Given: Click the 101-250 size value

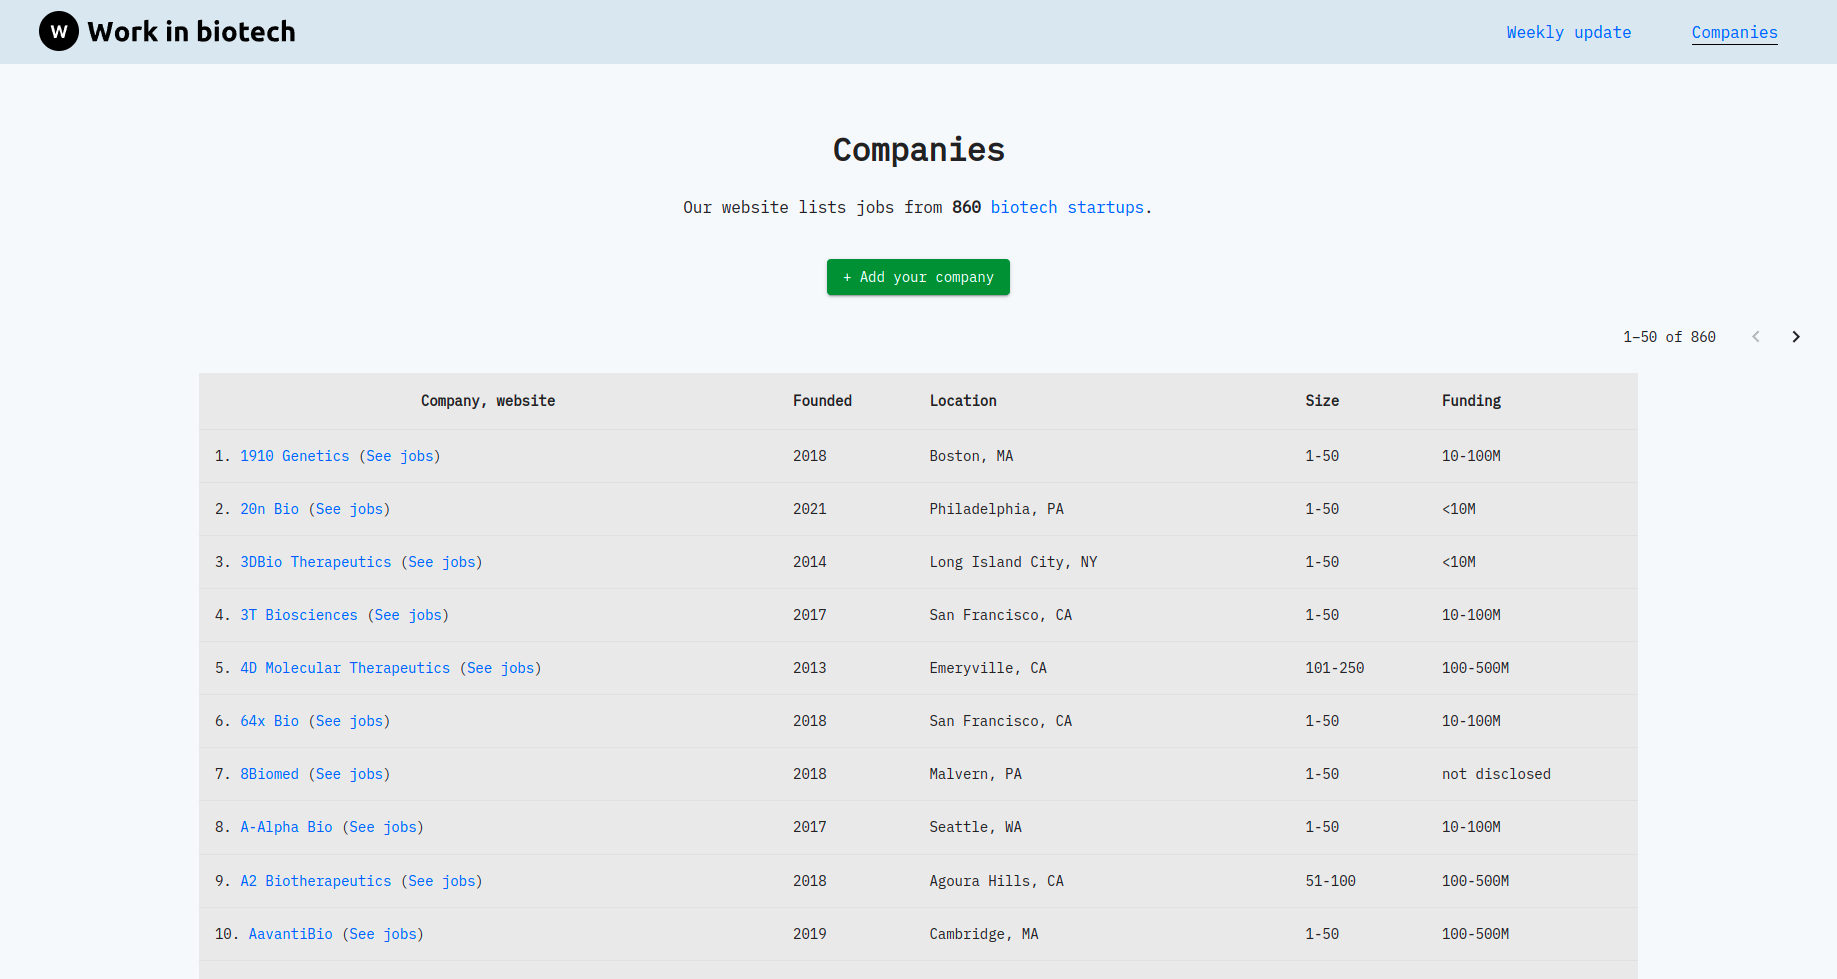Looking at the screenshot, I should [x=1335, y=668].
